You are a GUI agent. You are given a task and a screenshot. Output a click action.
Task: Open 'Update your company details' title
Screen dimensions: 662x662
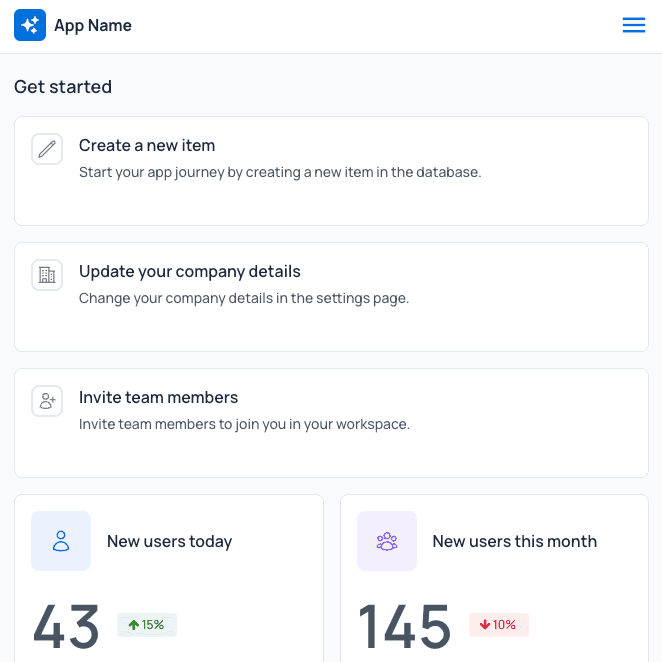point(190,272)
